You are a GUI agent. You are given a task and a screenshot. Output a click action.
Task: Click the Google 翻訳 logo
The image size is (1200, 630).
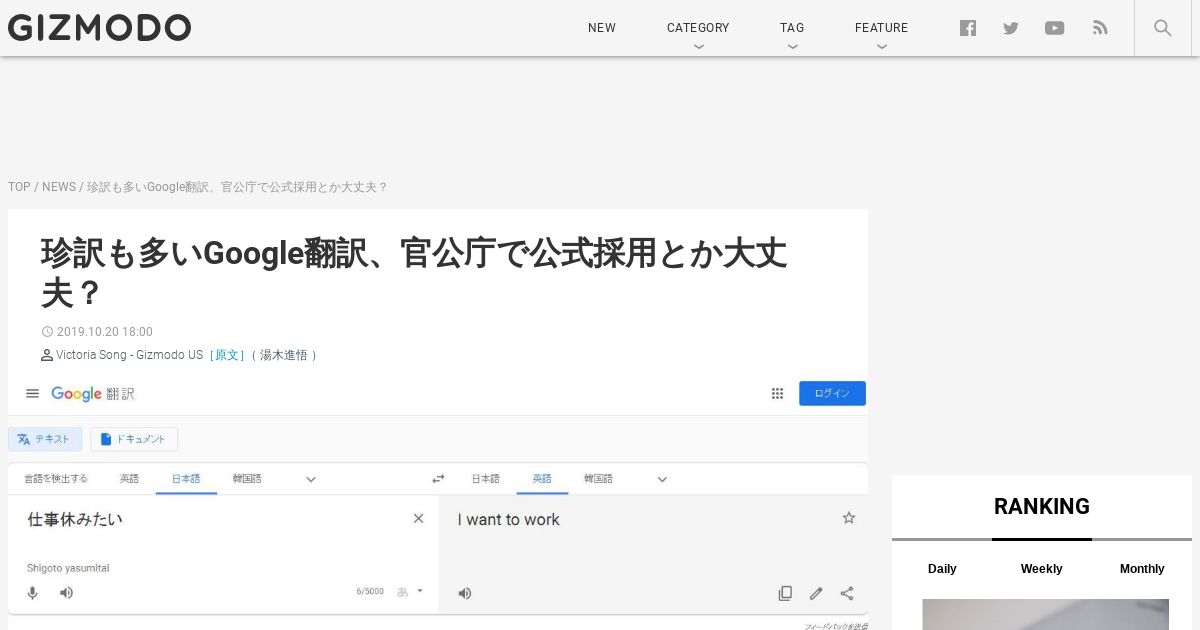pos(92,394)
